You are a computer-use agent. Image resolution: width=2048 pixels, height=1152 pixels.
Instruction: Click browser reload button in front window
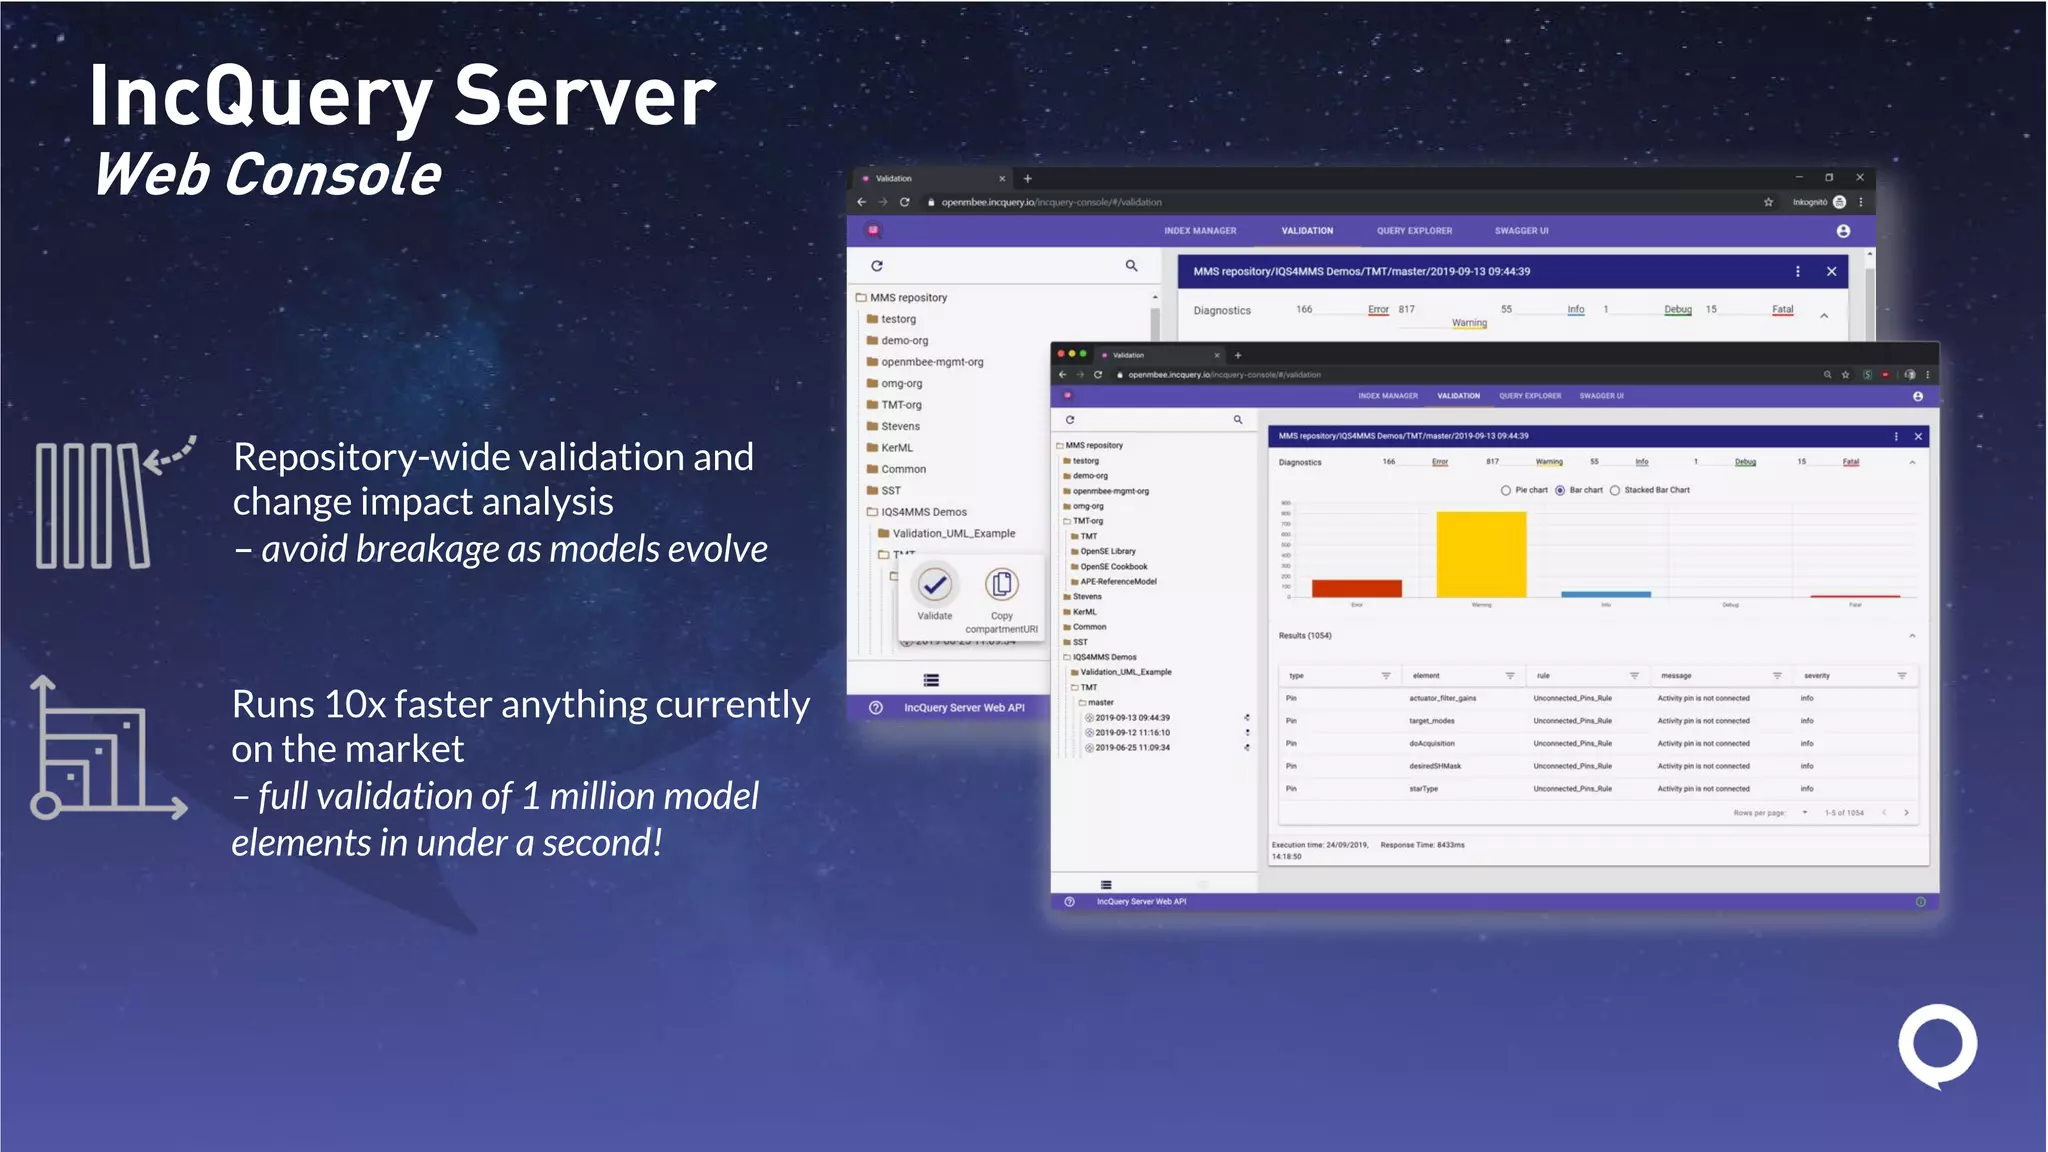pyautogui.click(x=1097, y=375)
